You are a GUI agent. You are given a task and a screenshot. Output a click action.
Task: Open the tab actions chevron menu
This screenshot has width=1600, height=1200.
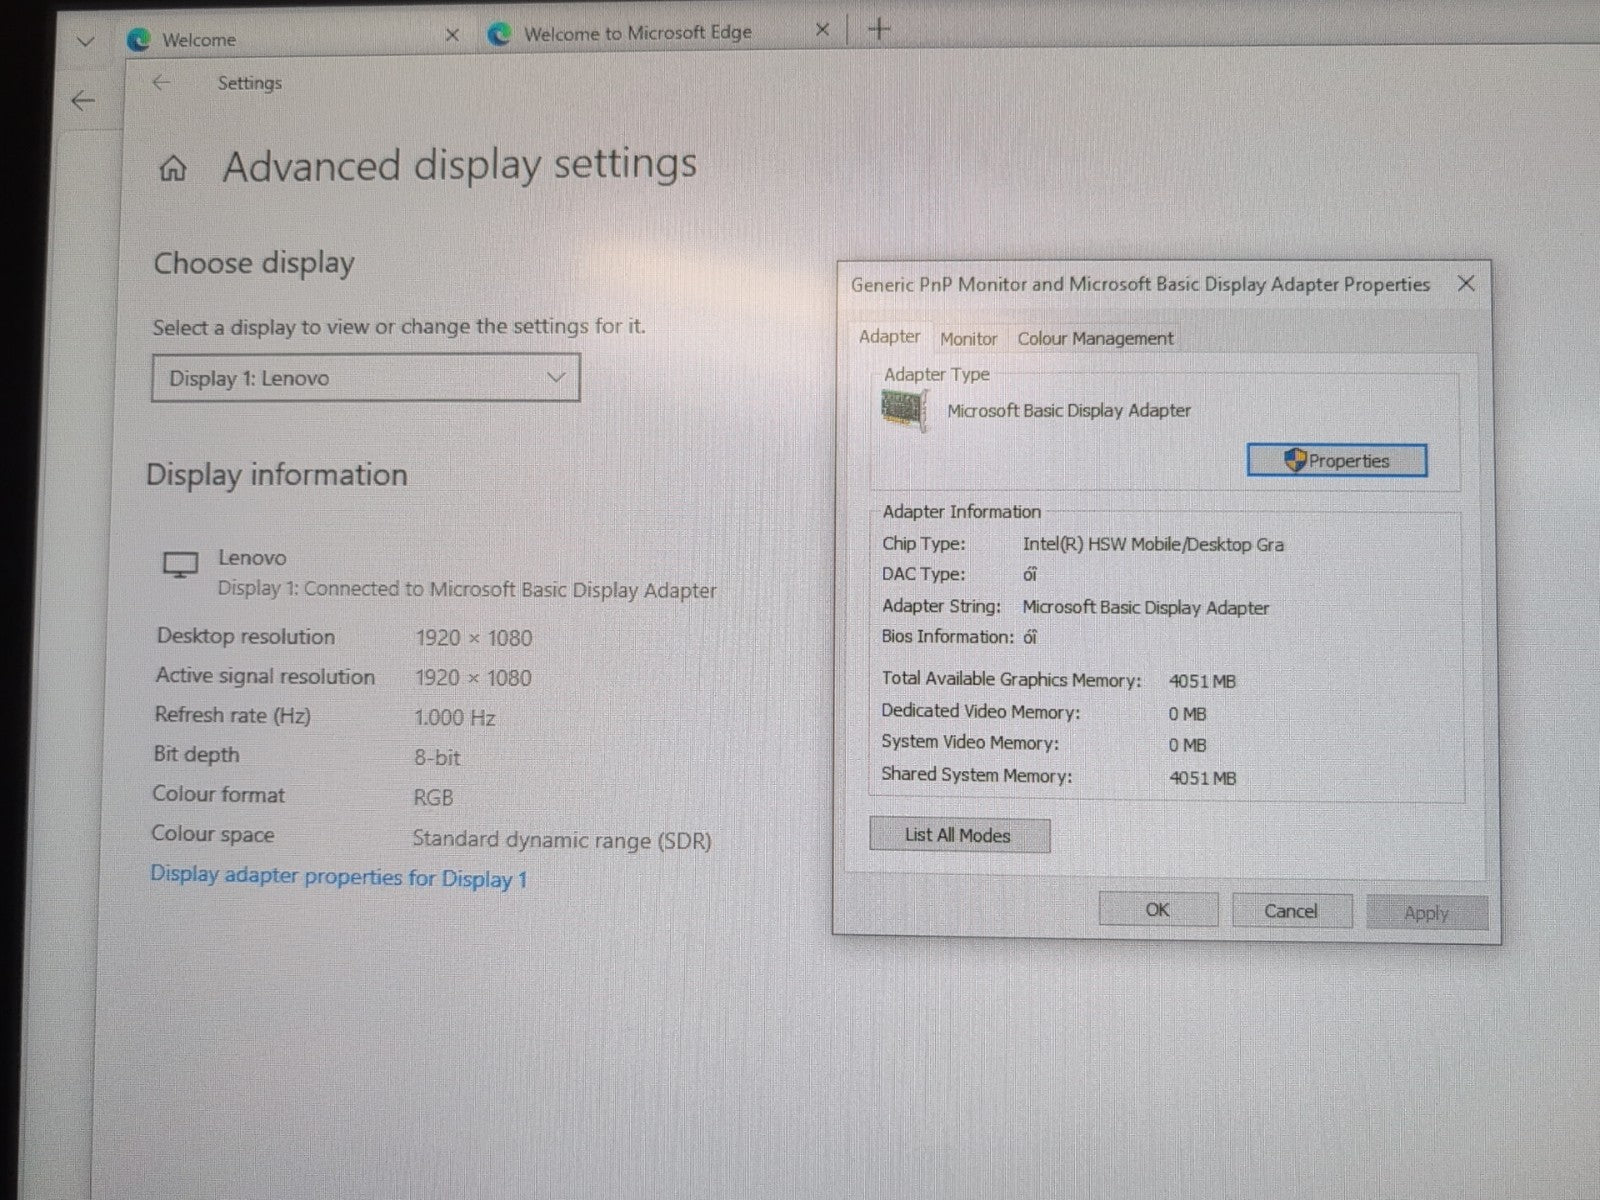click(86, 42)
